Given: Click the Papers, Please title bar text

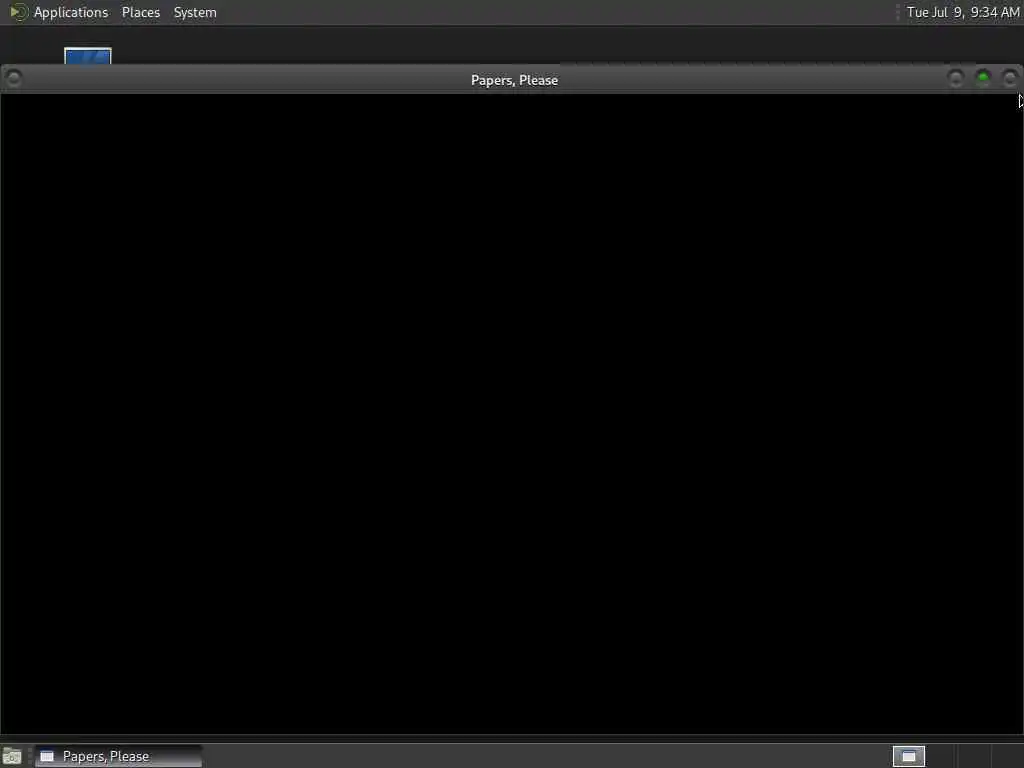Looking at the screenshot, I should click(x=515, y=80).
